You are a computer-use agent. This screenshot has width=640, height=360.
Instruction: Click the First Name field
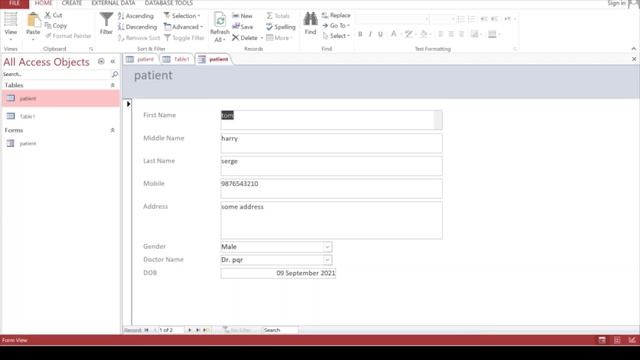pos(331,120)
